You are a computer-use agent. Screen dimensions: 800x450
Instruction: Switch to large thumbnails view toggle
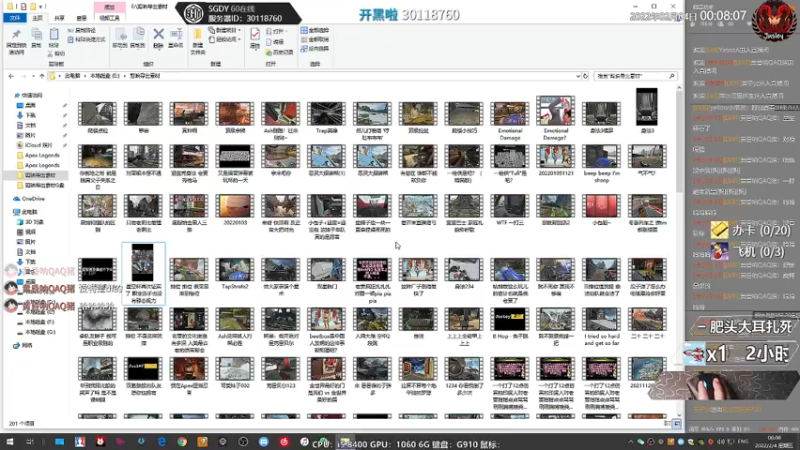click(677, 423)
